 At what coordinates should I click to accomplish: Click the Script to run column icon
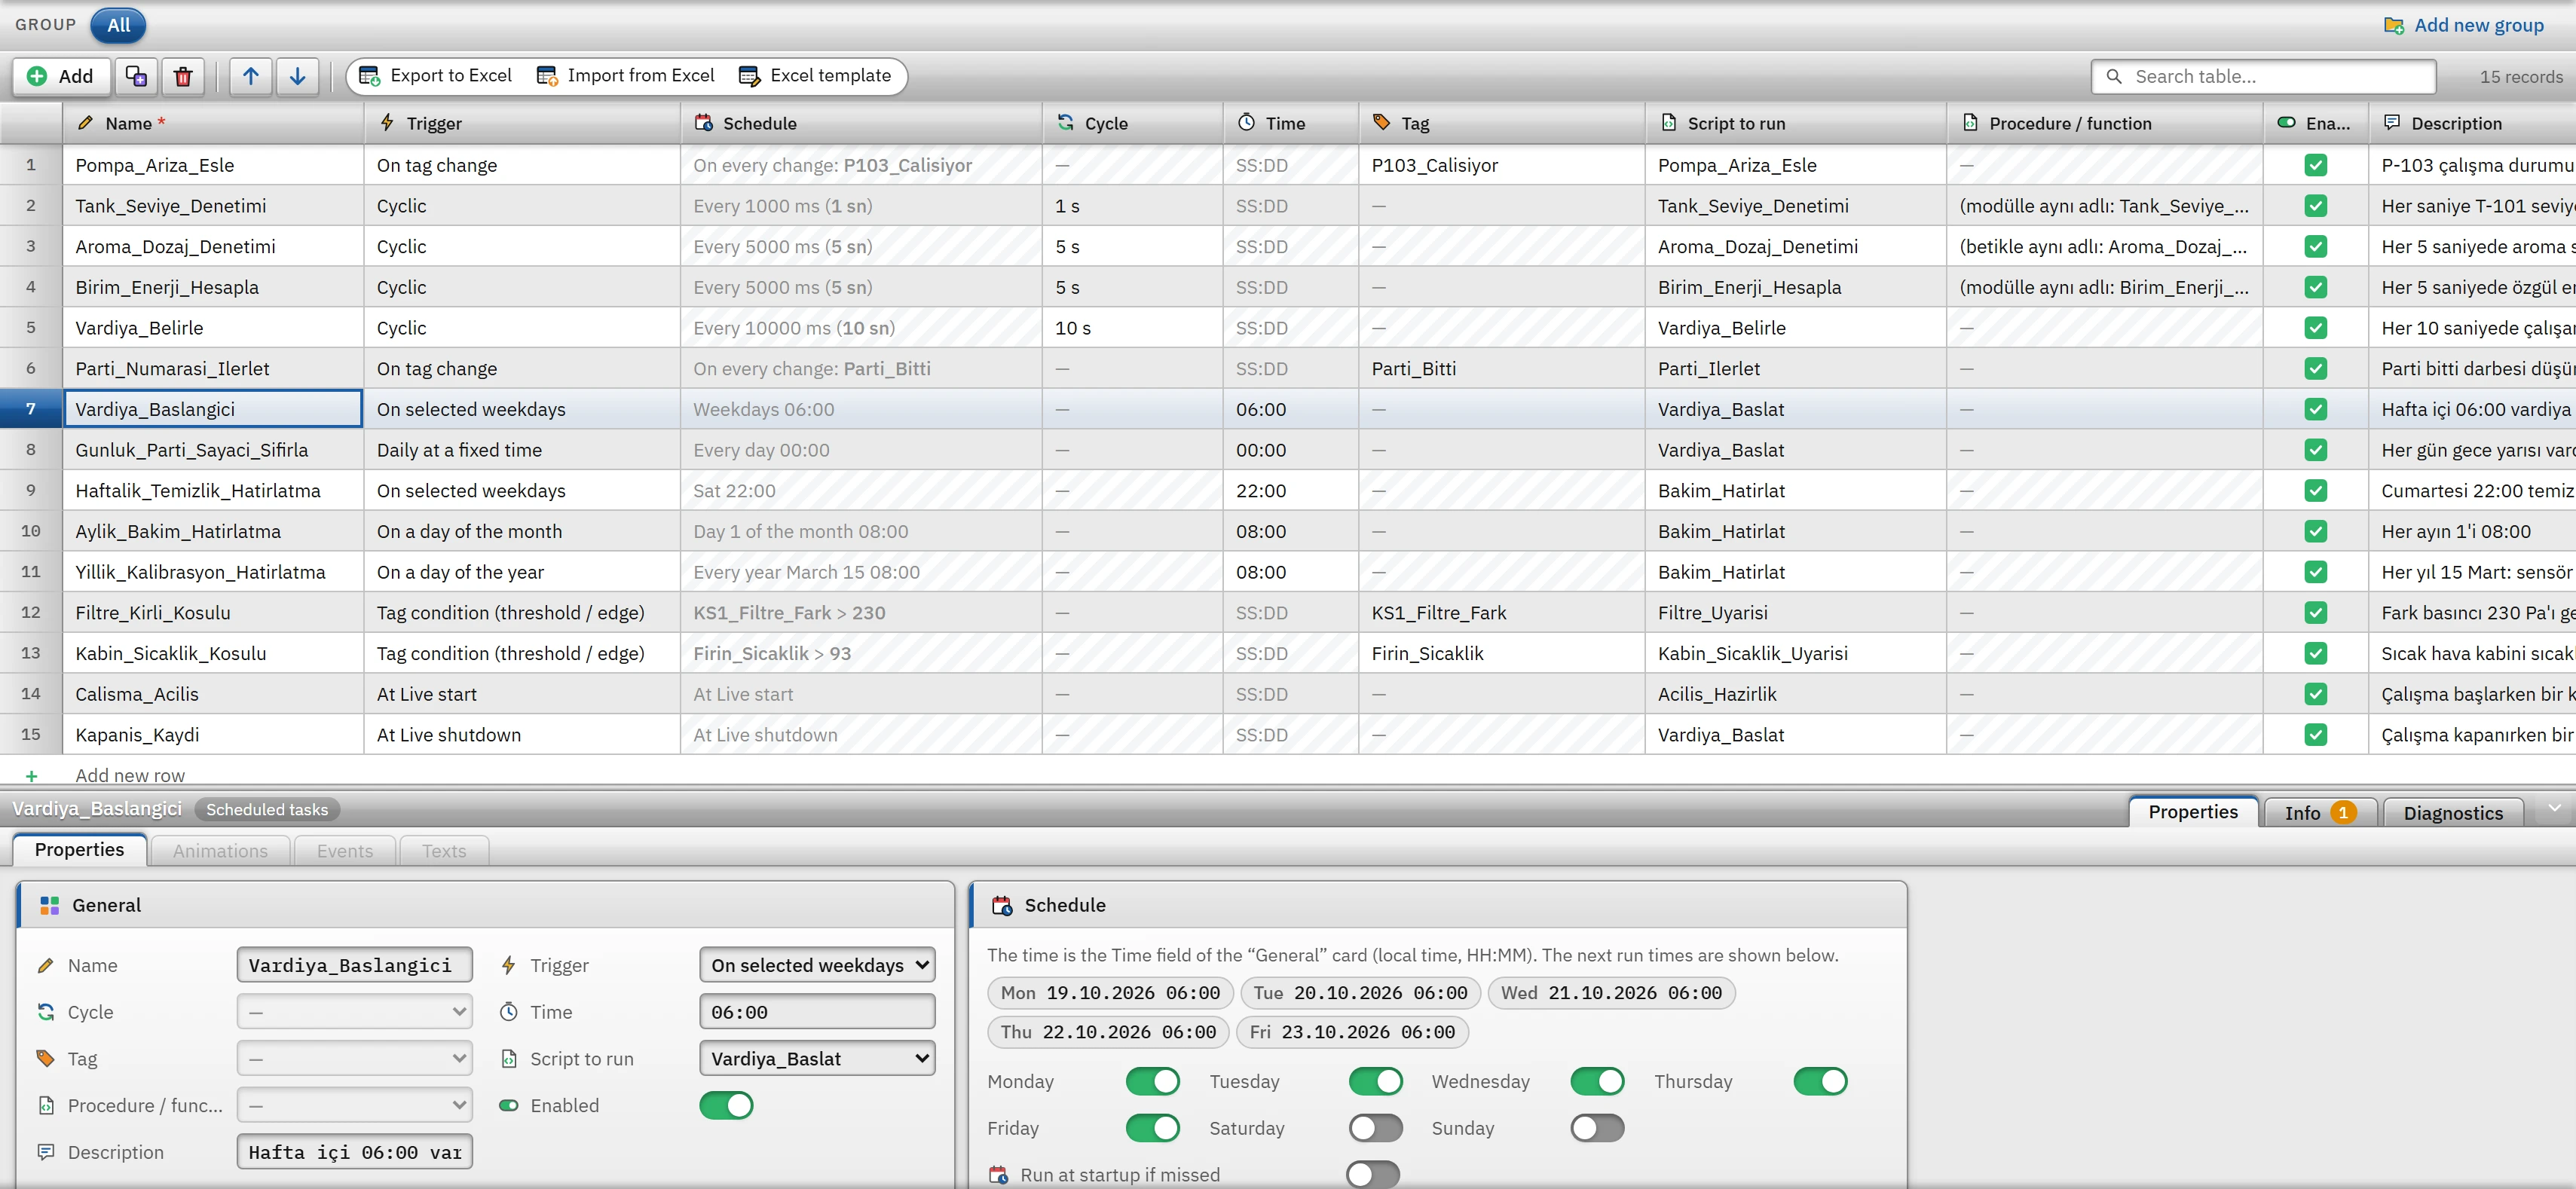[1669, 123]
